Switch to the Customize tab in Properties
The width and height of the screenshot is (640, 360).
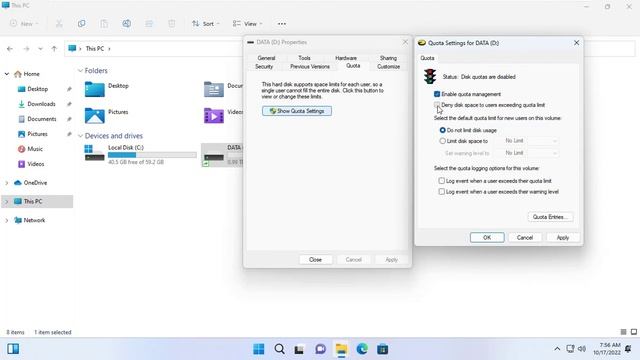point(389,67)
